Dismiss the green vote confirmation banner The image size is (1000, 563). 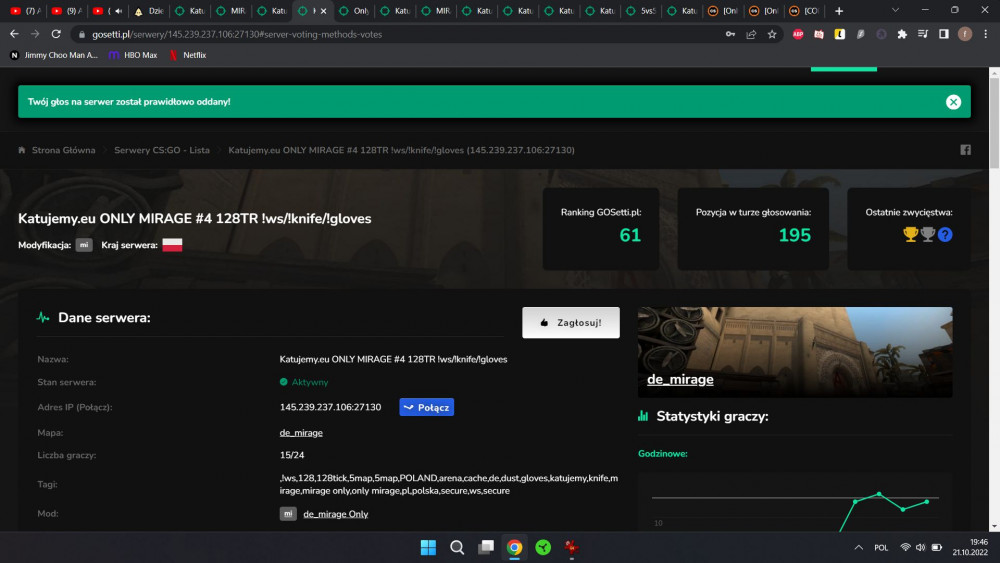pos(953,102)
